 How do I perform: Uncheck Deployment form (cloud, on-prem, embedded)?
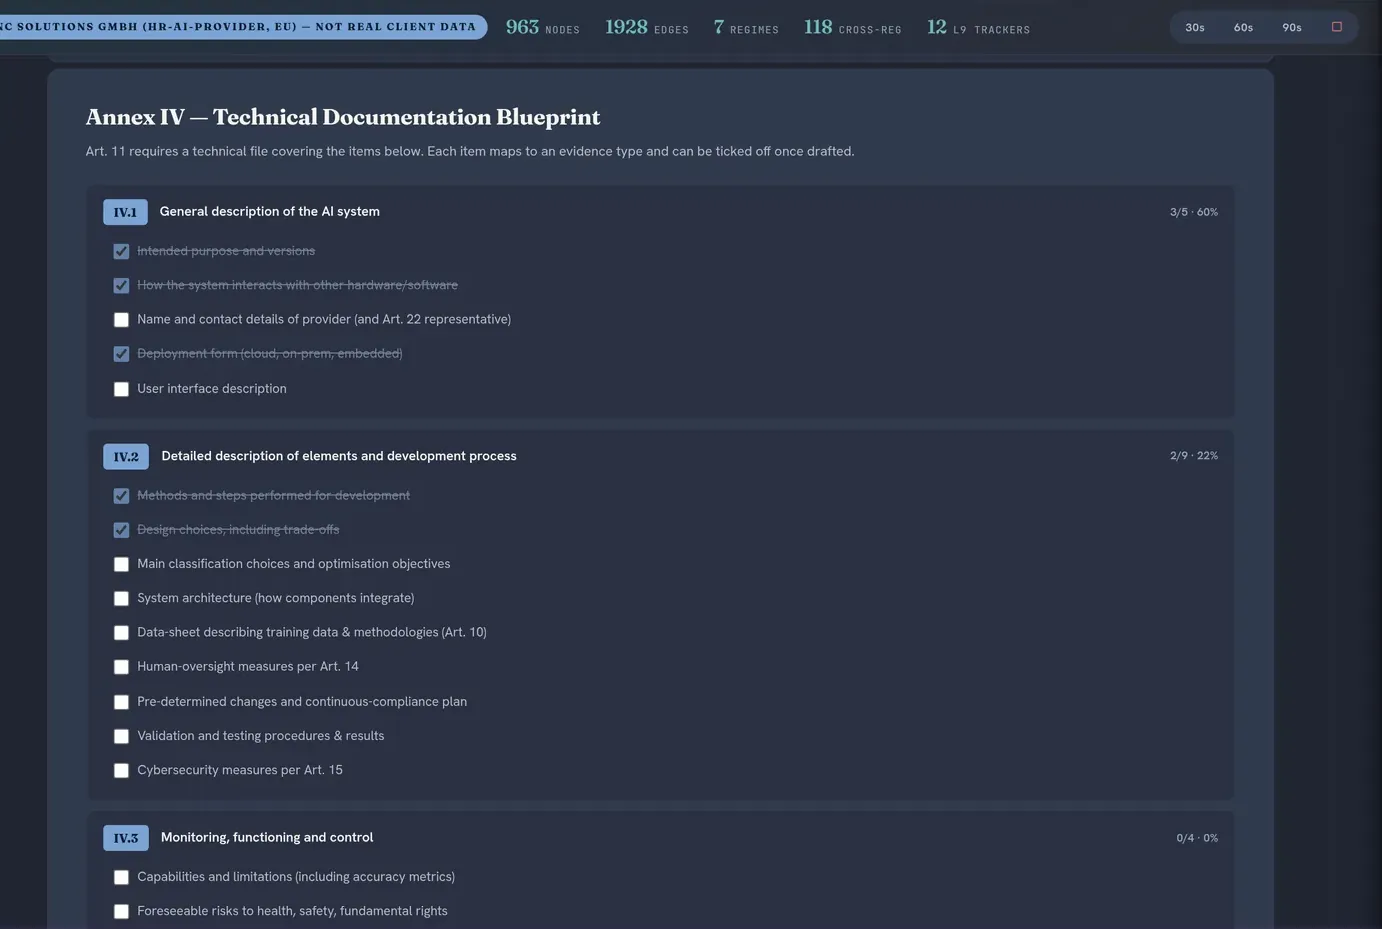121,354
